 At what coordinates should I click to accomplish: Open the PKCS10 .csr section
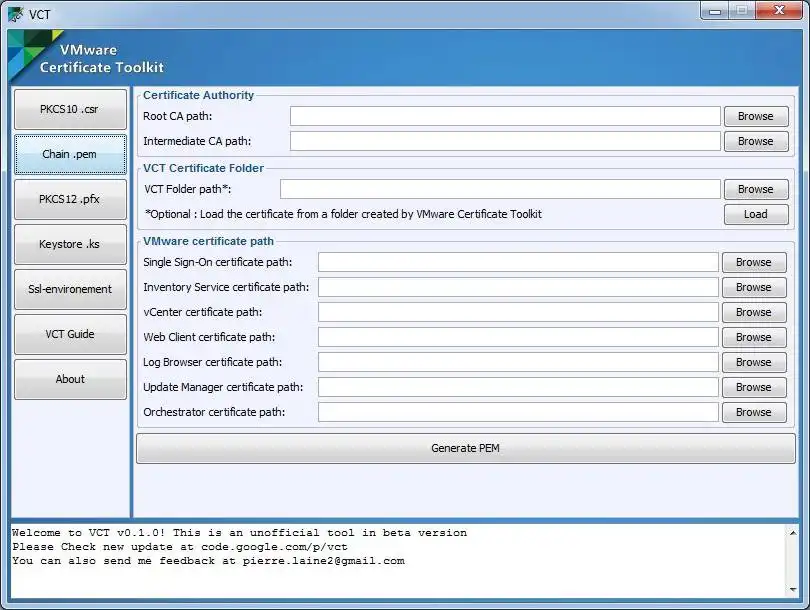[70, 109]
